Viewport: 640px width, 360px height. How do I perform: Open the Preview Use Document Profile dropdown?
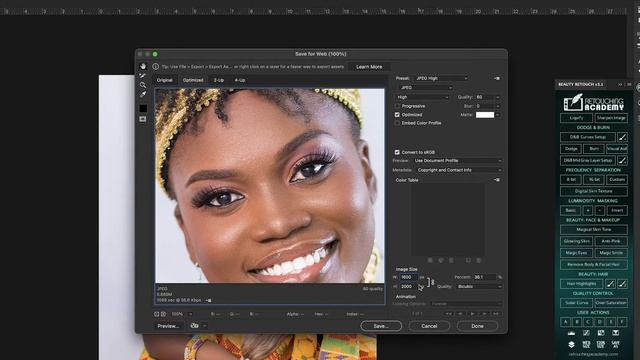pos(457,160)
